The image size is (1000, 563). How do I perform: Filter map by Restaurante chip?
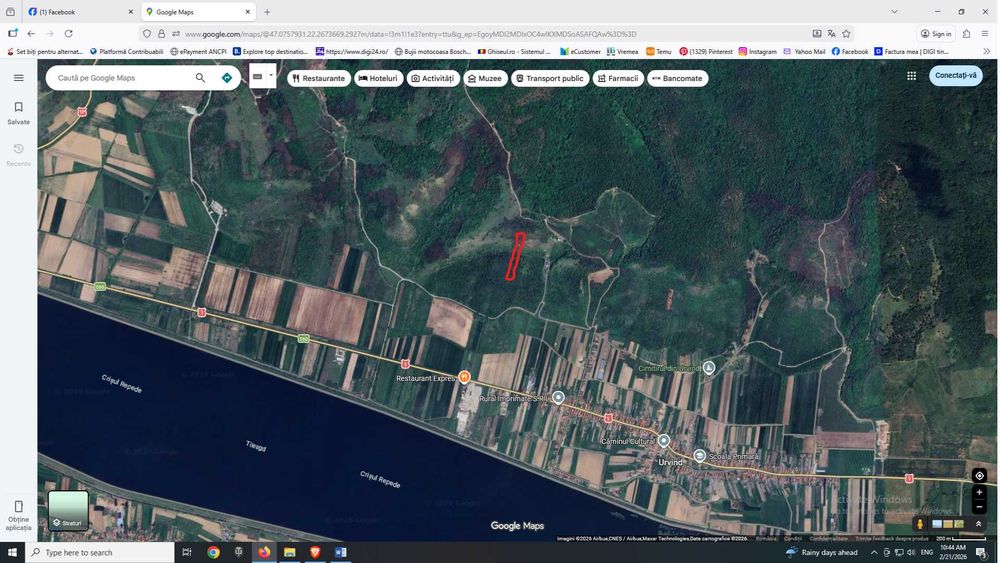318,78
